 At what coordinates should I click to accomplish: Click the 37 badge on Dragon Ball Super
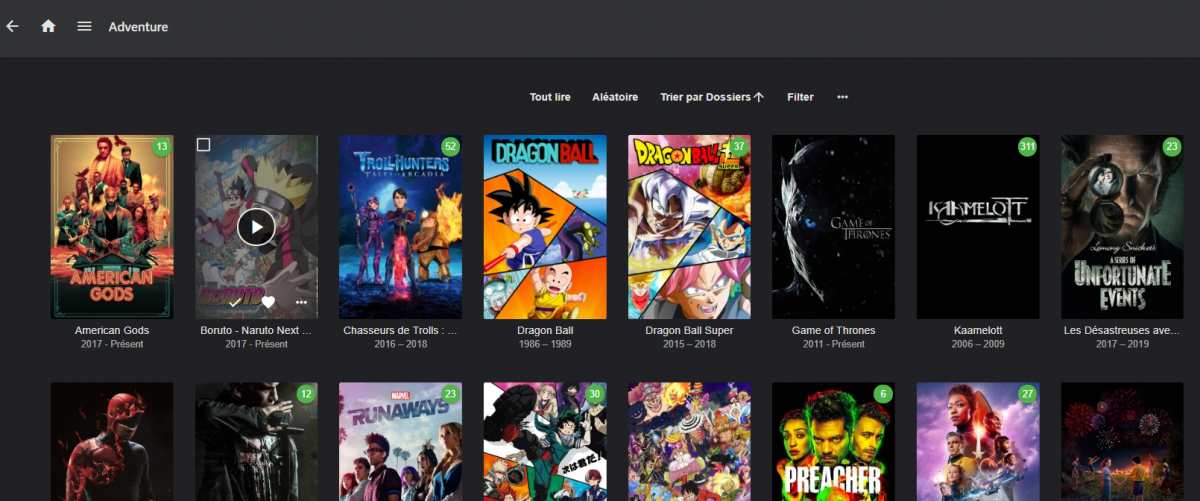[739, 147]
